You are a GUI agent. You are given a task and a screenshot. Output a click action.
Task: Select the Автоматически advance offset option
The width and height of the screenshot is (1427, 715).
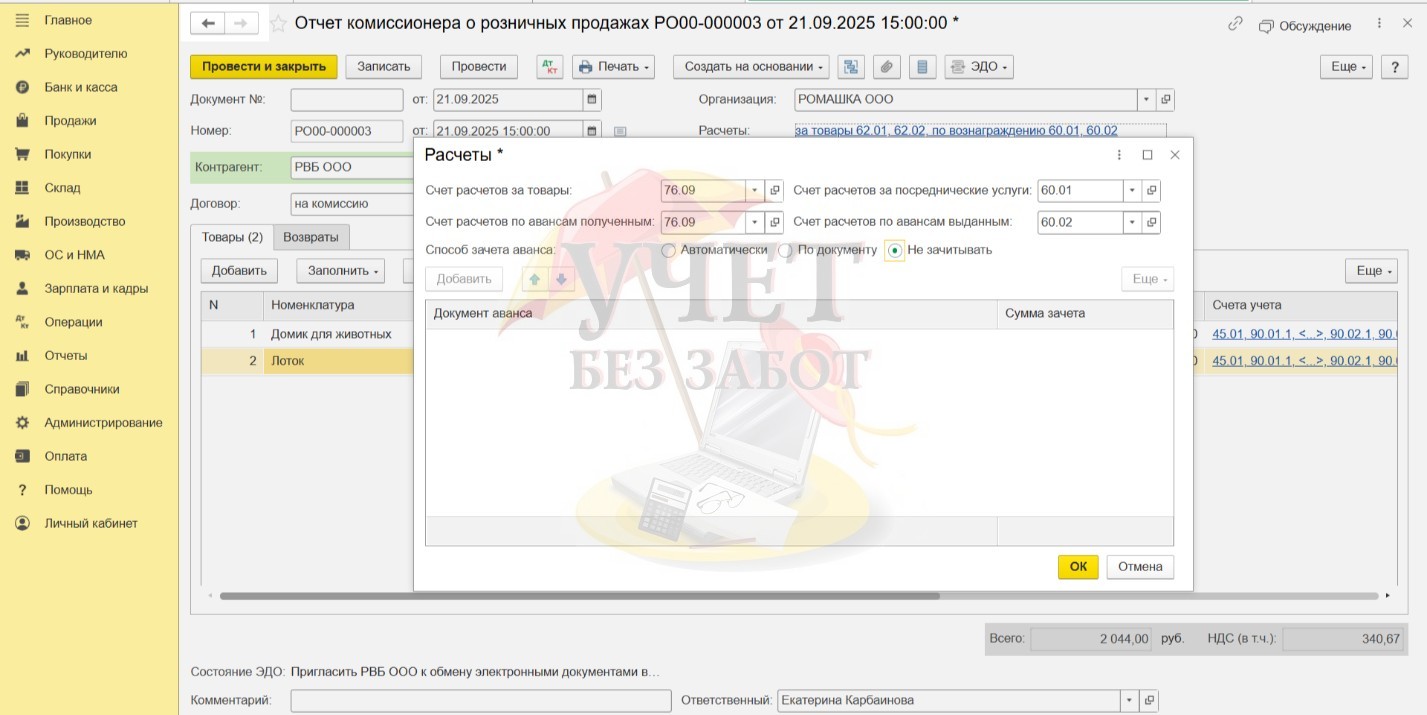click(669, 250)
